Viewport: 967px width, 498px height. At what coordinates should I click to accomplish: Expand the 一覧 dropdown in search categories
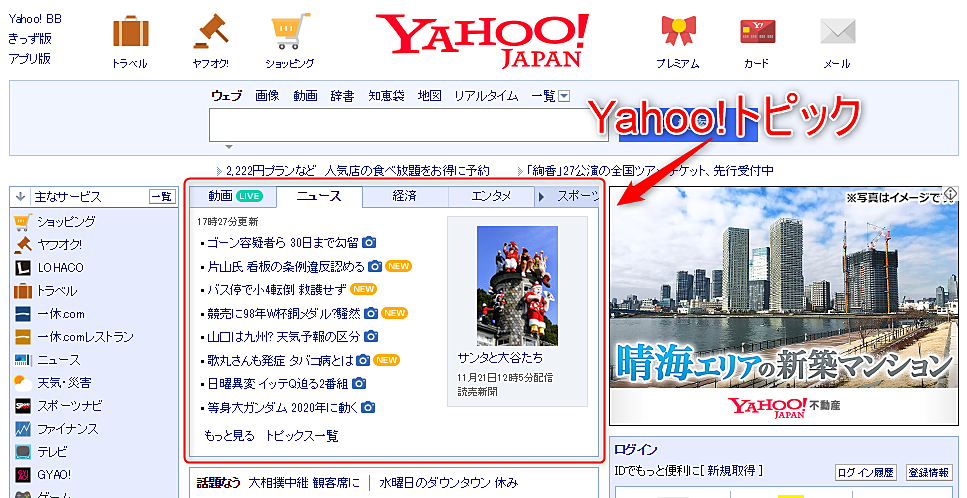pos(564,96)
